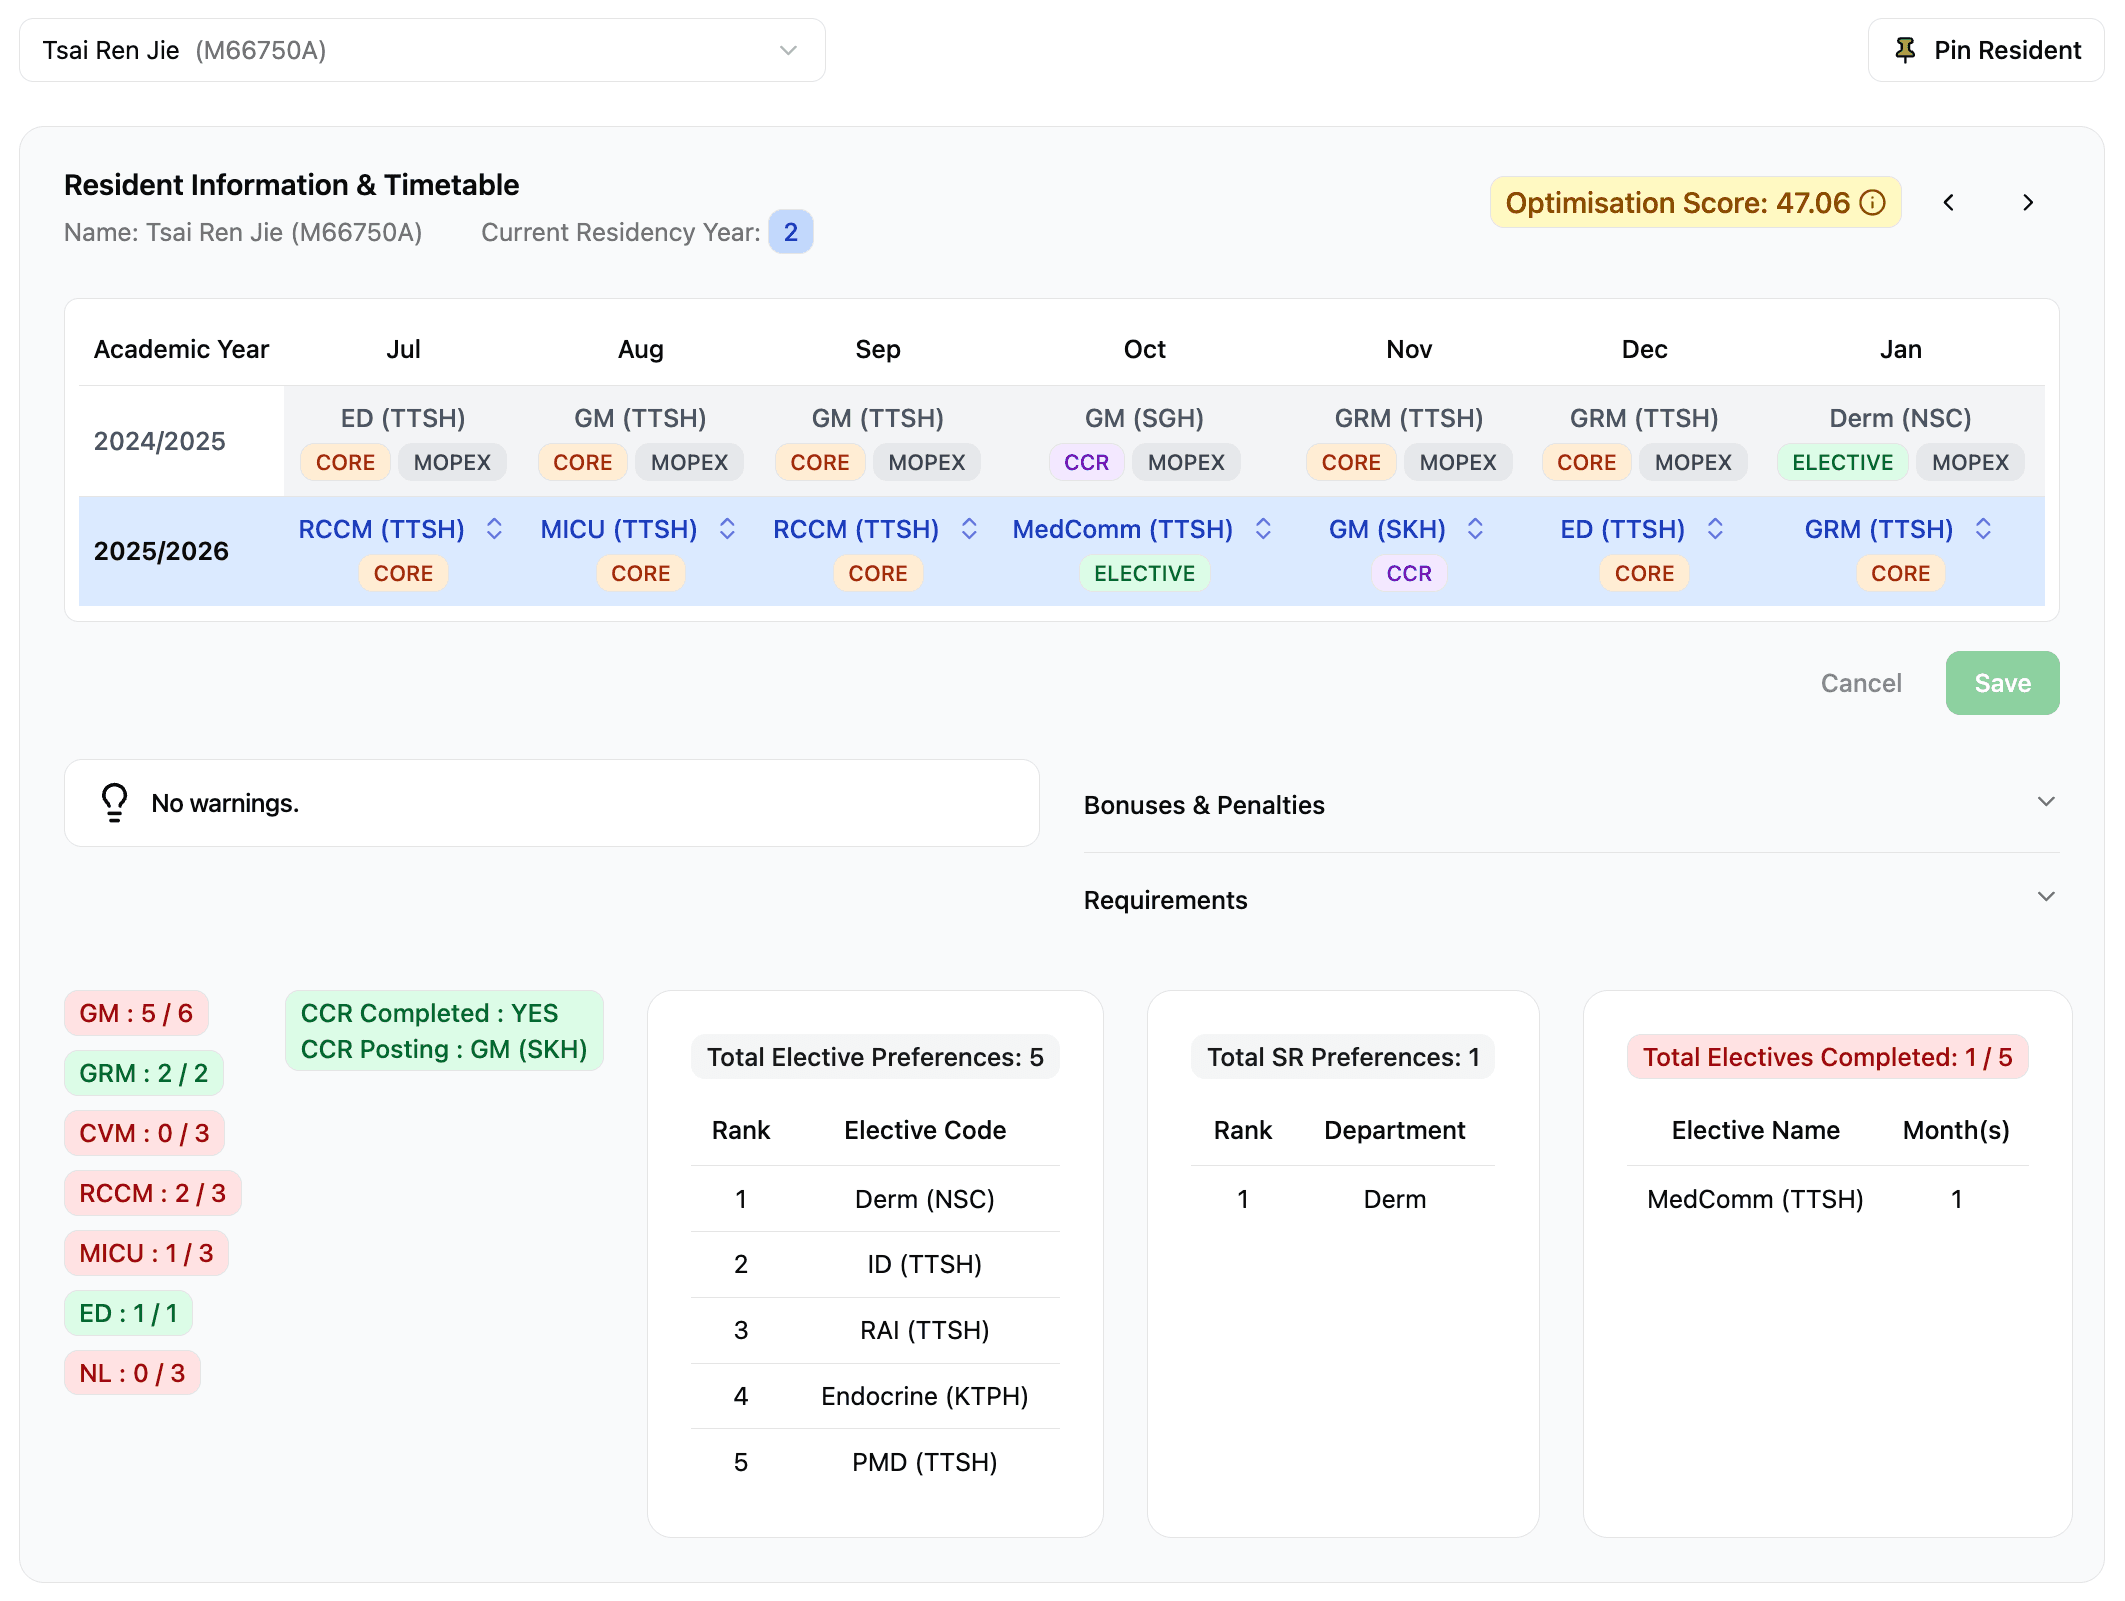Click the RCCM : 2 / 3 requirement badge
The height and width of the screenshot is (1601, 2125).
(153, 1193)
